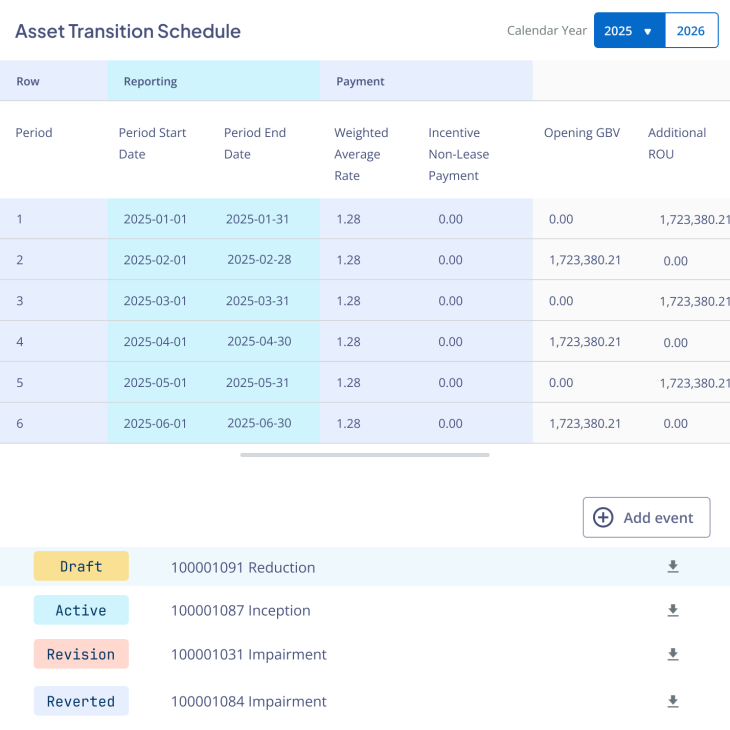
Task: Select the Revision status badge
Action: pos(81,654)
